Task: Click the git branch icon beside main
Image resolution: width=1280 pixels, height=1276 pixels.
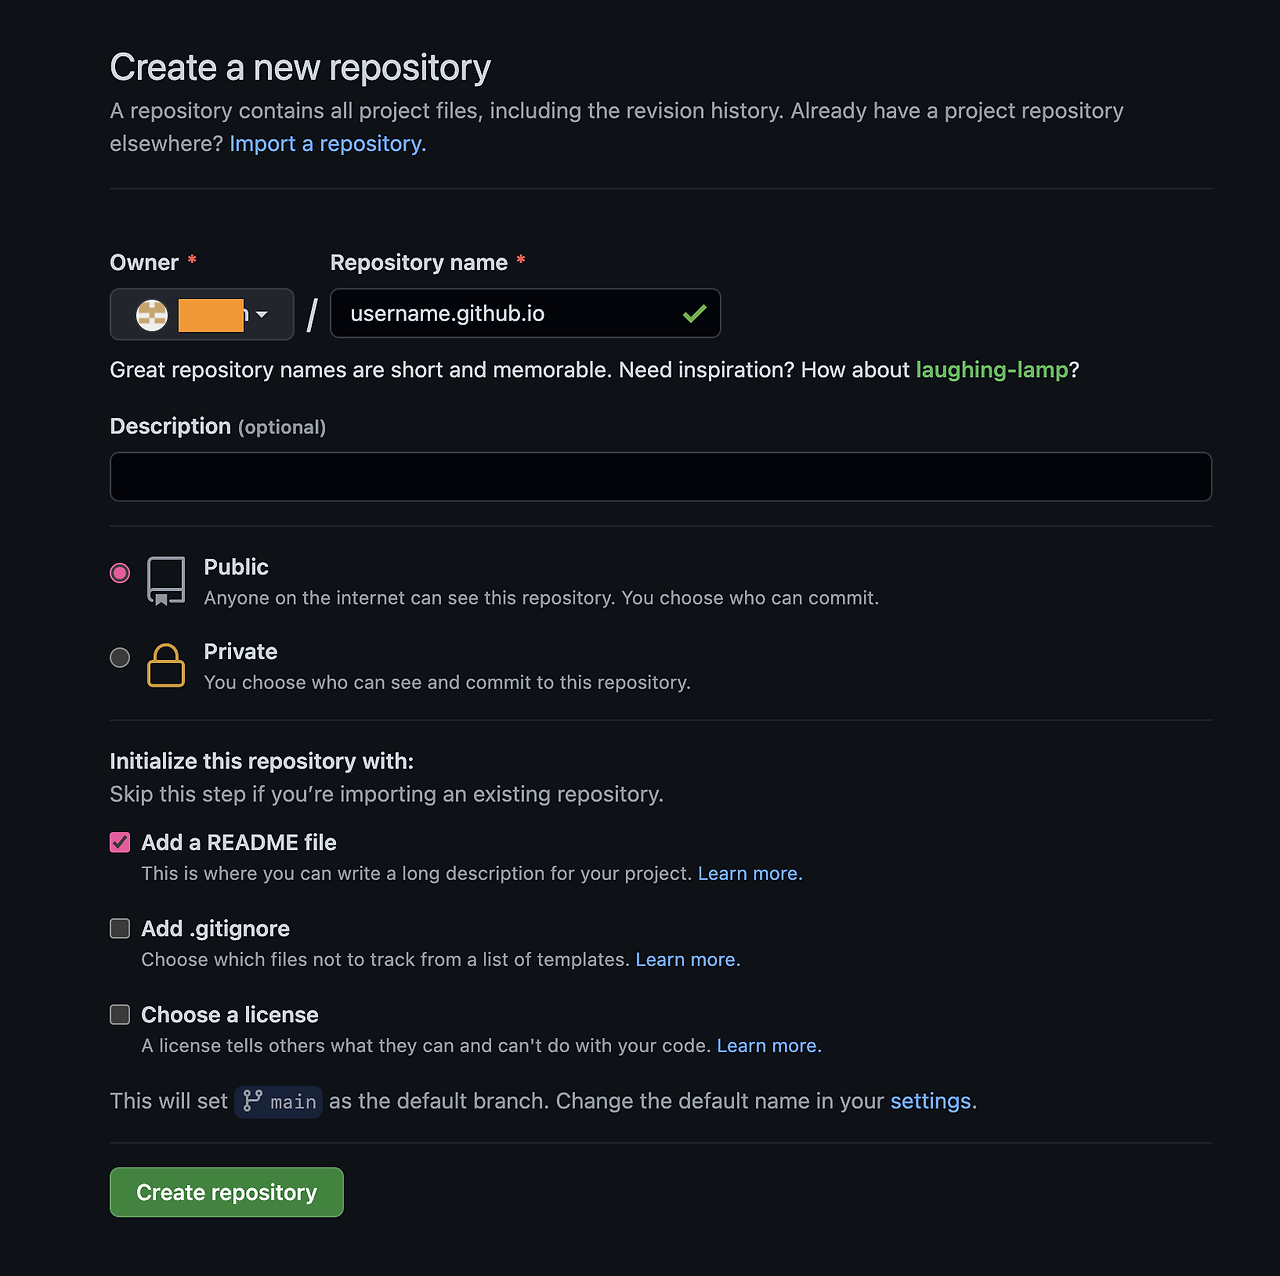Action: [x=252, y=1101]
